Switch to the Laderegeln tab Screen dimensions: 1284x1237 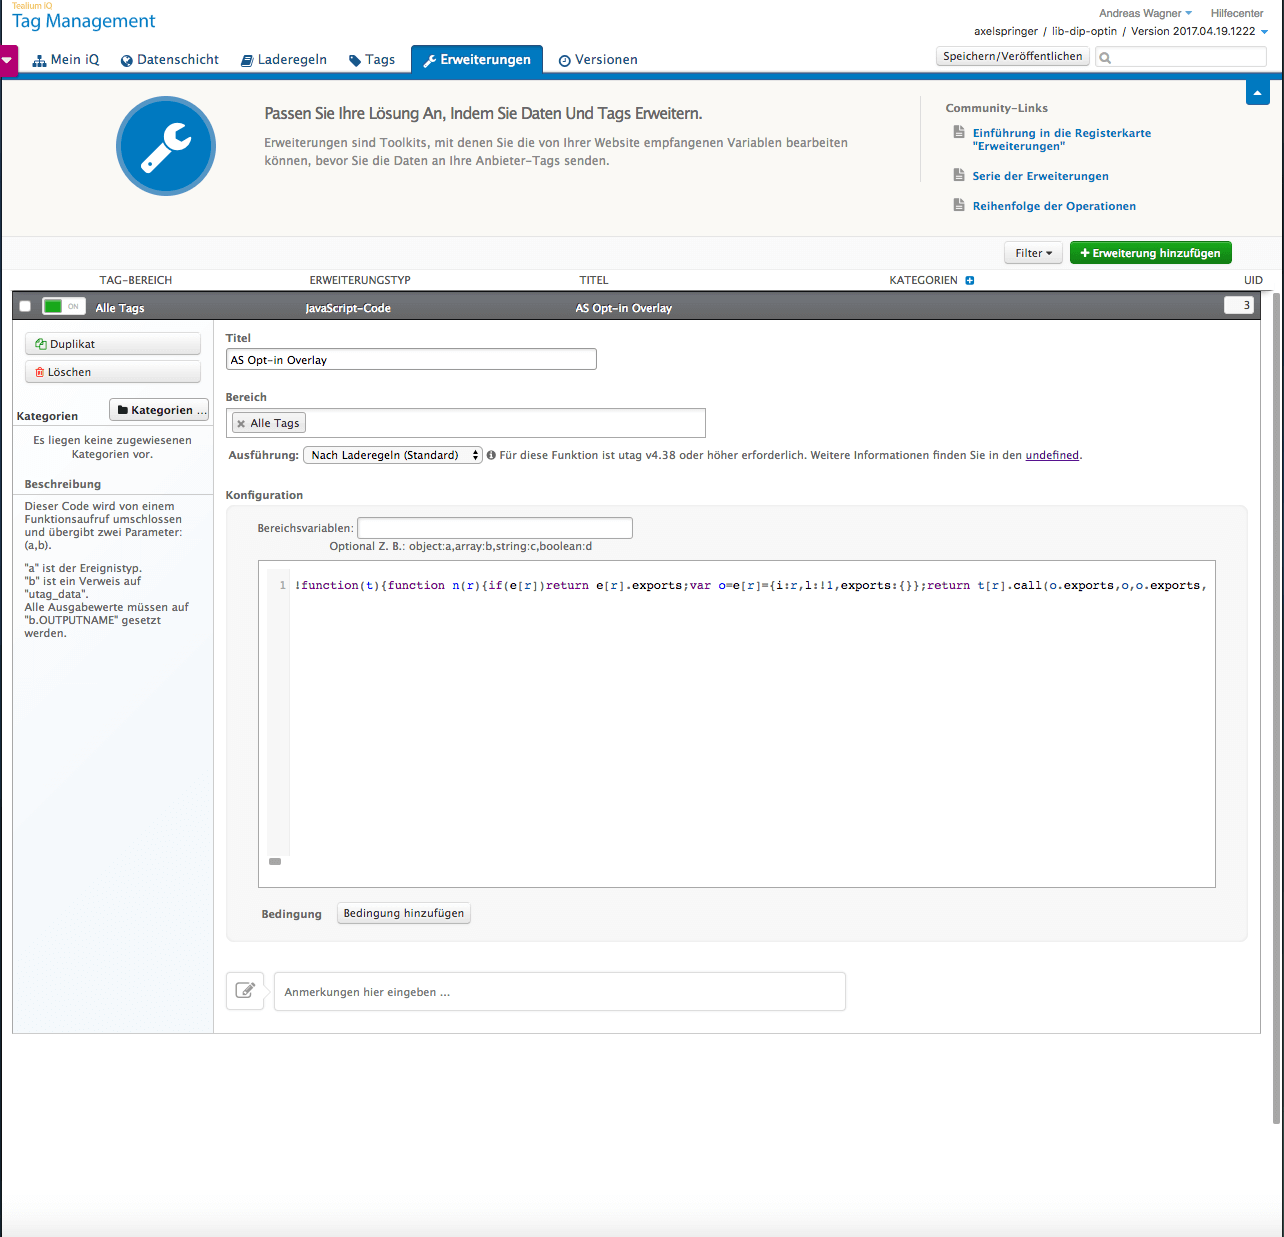click(x=284, y=60)
